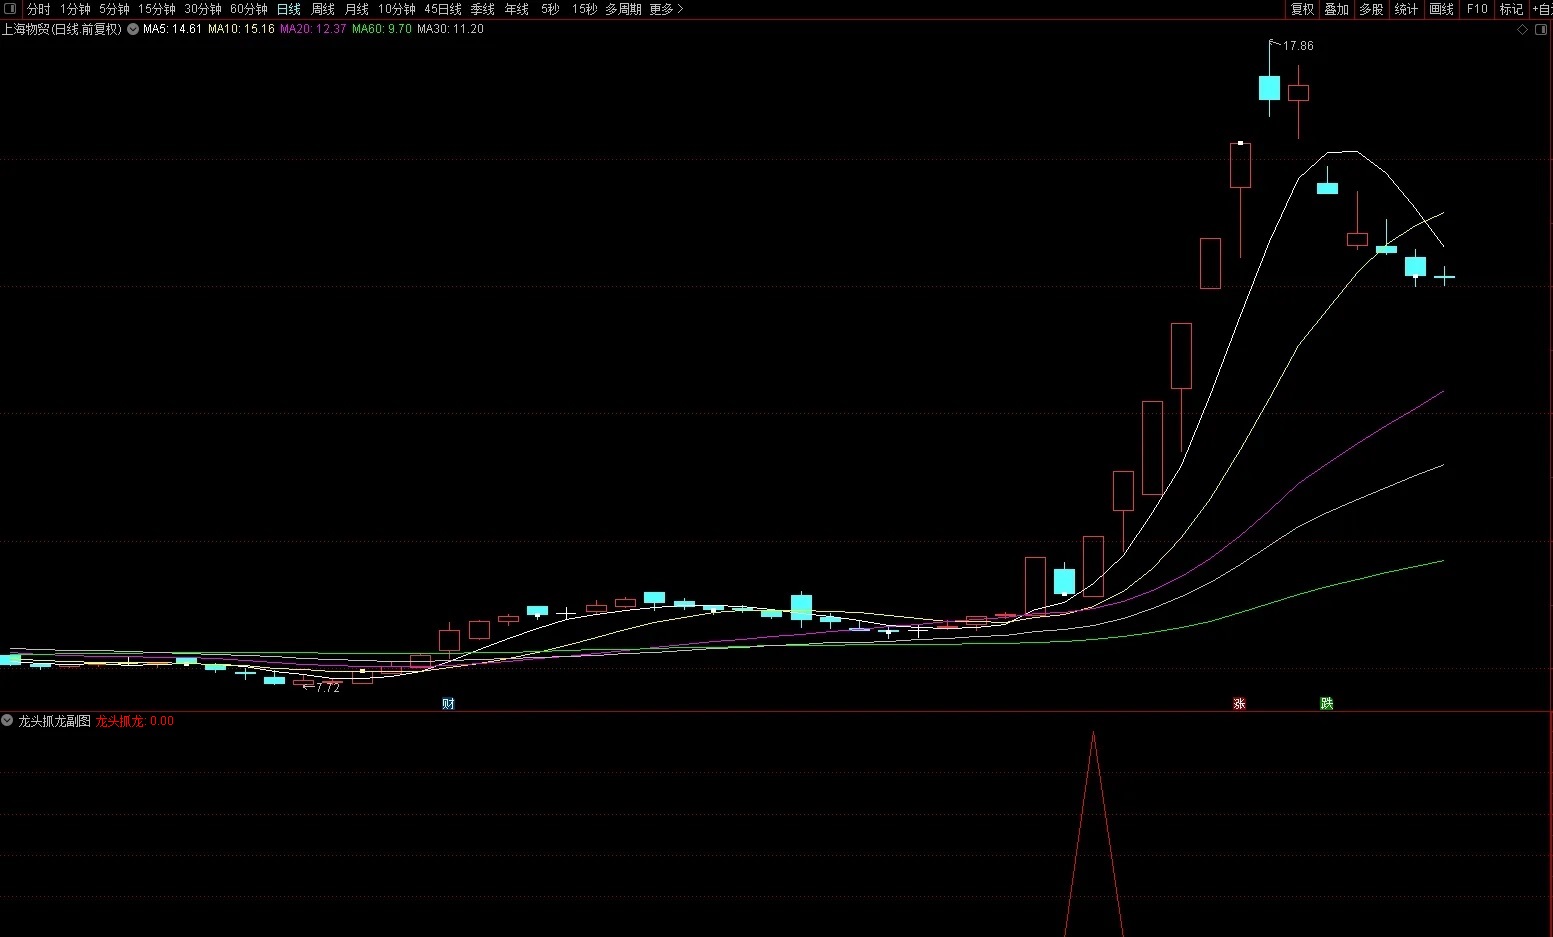The height and width of the screenshot is (937, 1553).
Task: Open the F10 company info button
Action: coord(1477,9)
